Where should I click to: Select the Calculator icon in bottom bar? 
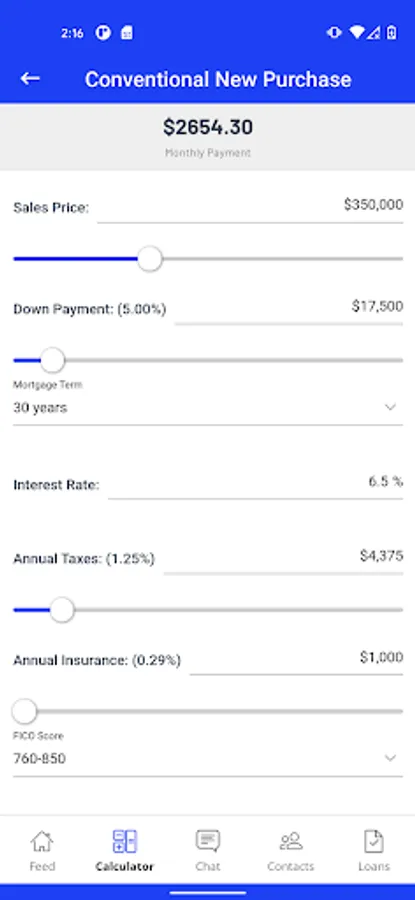click(125, 841)
